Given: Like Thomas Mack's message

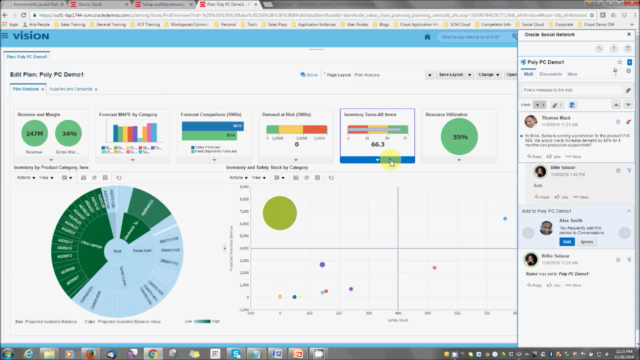Looking at the screenshot, I should point(554,156).
